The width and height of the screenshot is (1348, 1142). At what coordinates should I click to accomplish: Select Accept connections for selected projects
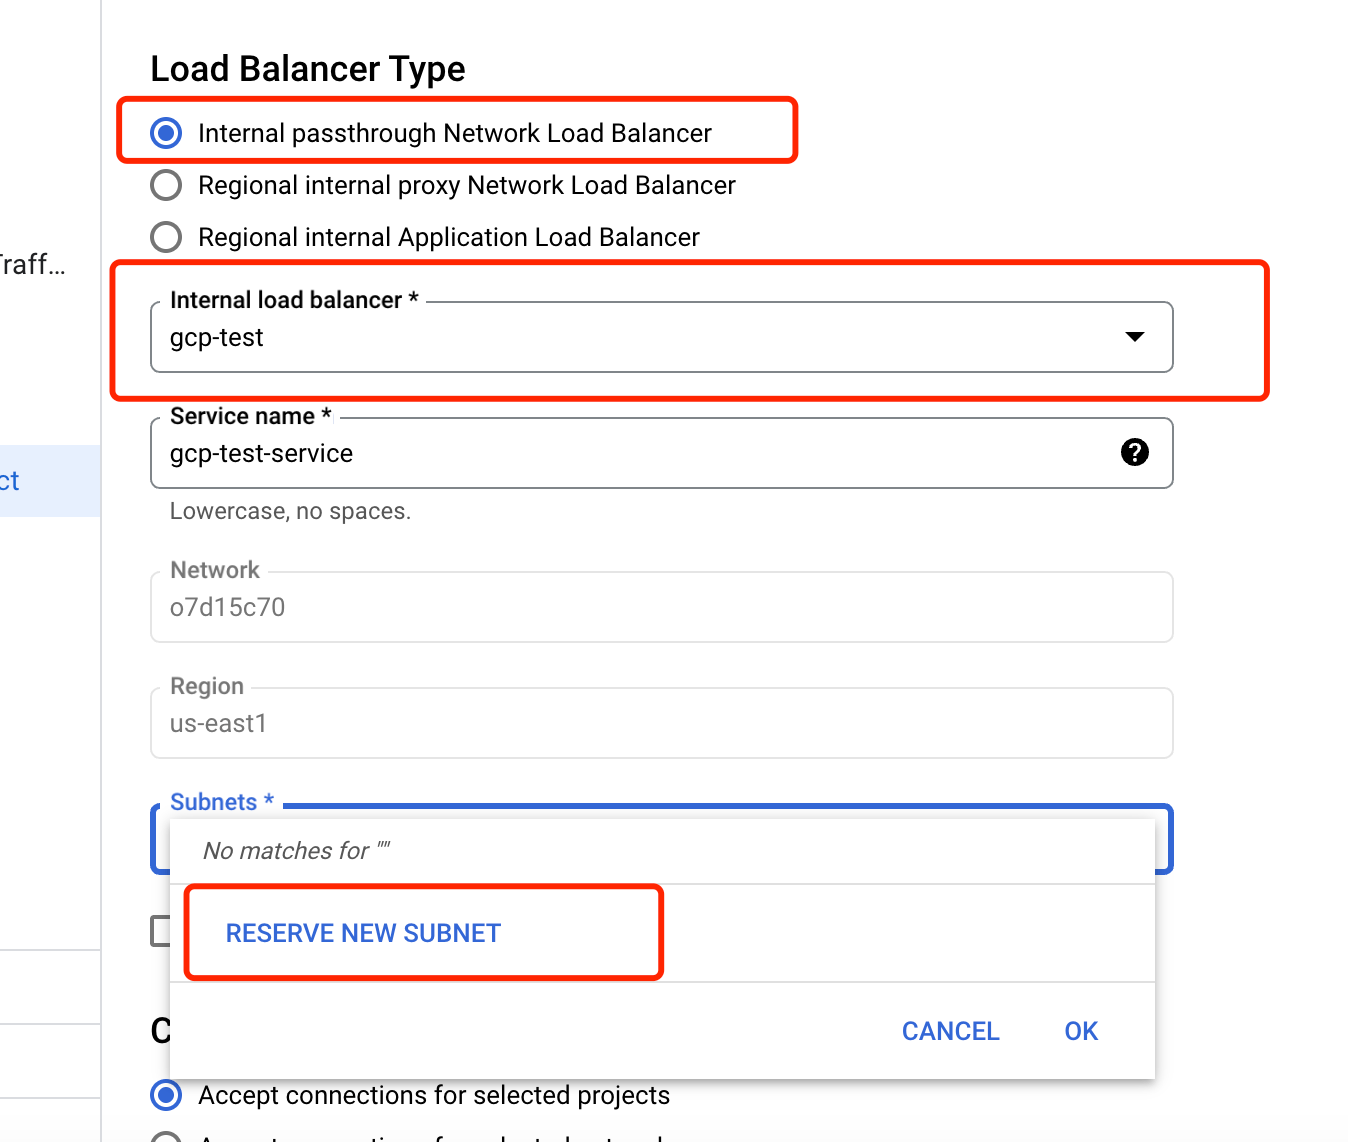point(165,1095)
